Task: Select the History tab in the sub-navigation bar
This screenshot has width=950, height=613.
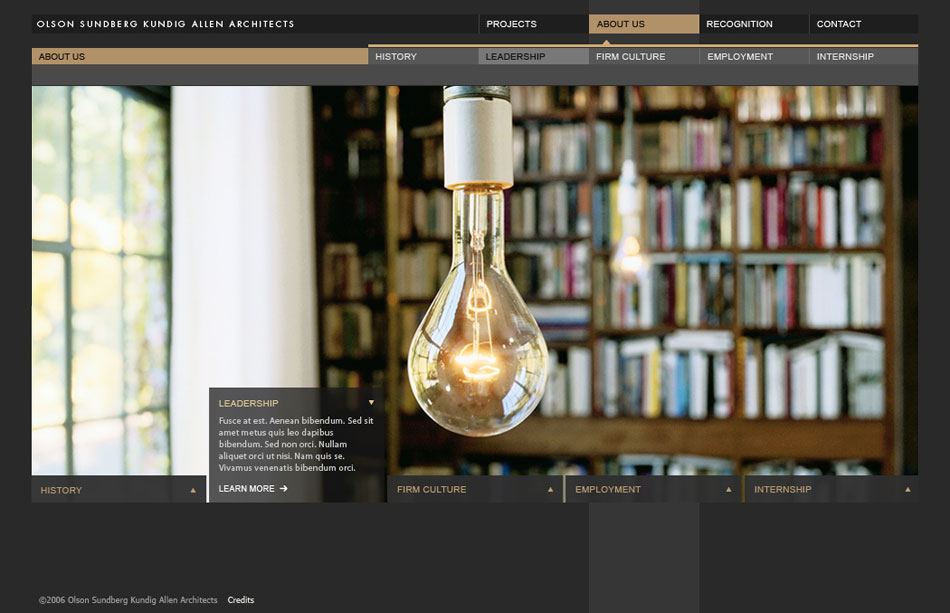Action: [x=396, y=57]
